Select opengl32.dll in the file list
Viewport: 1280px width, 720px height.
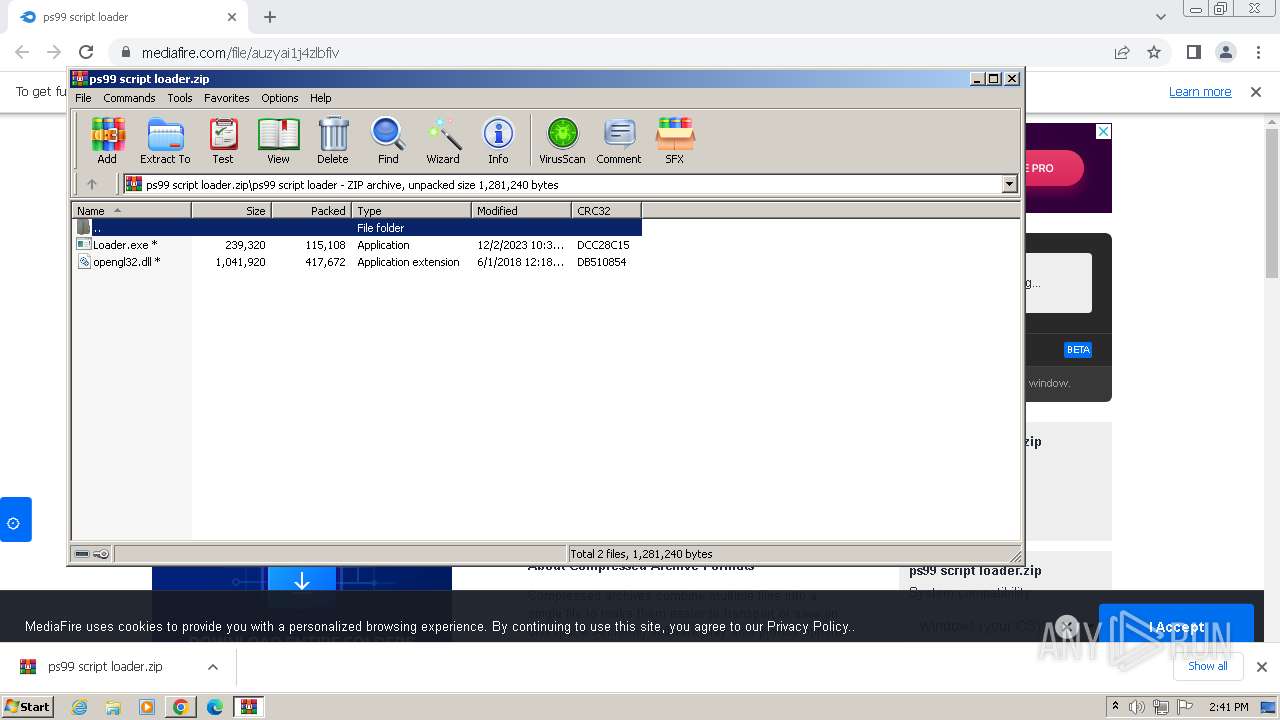click(357, 262)
